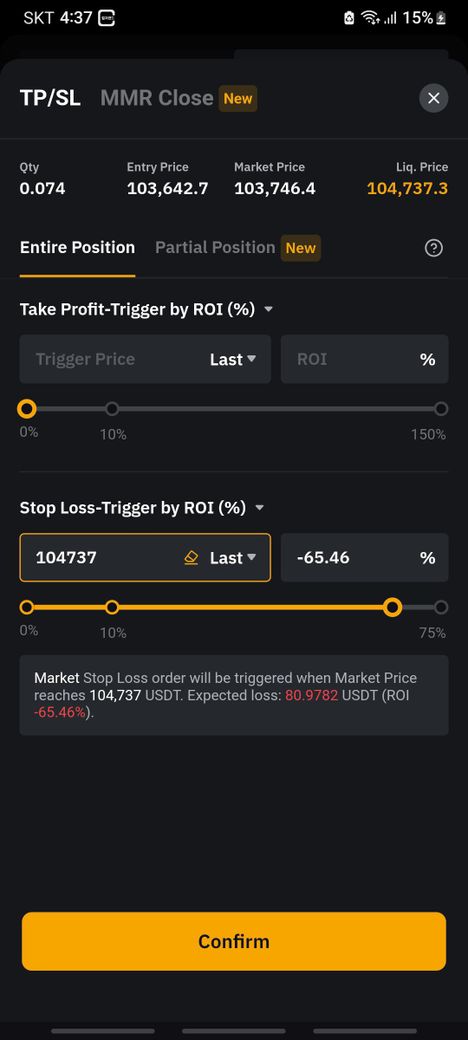Set stop loss slider to 10%

coord(112,607)
